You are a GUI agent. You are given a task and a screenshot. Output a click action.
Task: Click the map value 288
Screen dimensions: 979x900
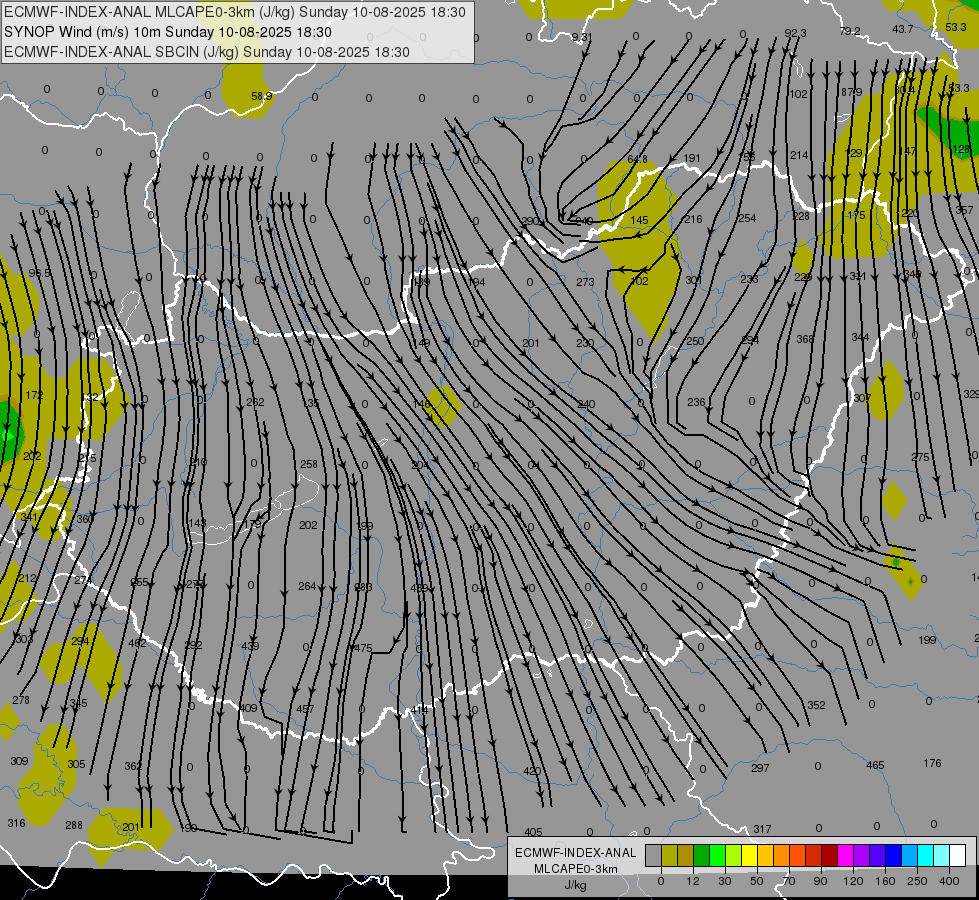click(74, 825)
